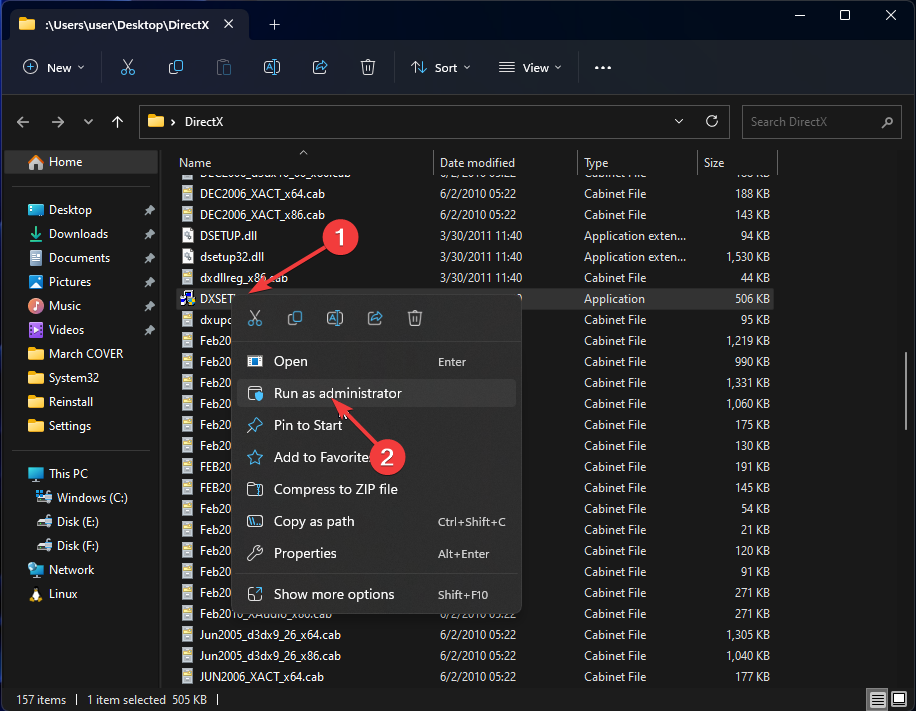Open the New dropdown menu
The height and width of the screenshot is (711, 916).
(x=54, y=68)
